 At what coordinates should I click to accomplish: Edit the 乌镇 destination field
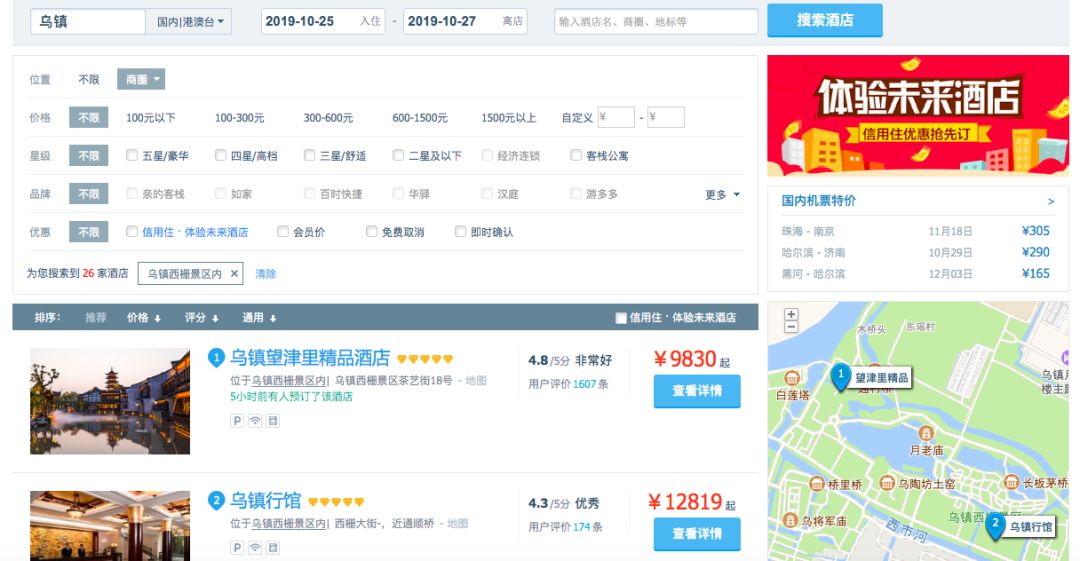87,21
